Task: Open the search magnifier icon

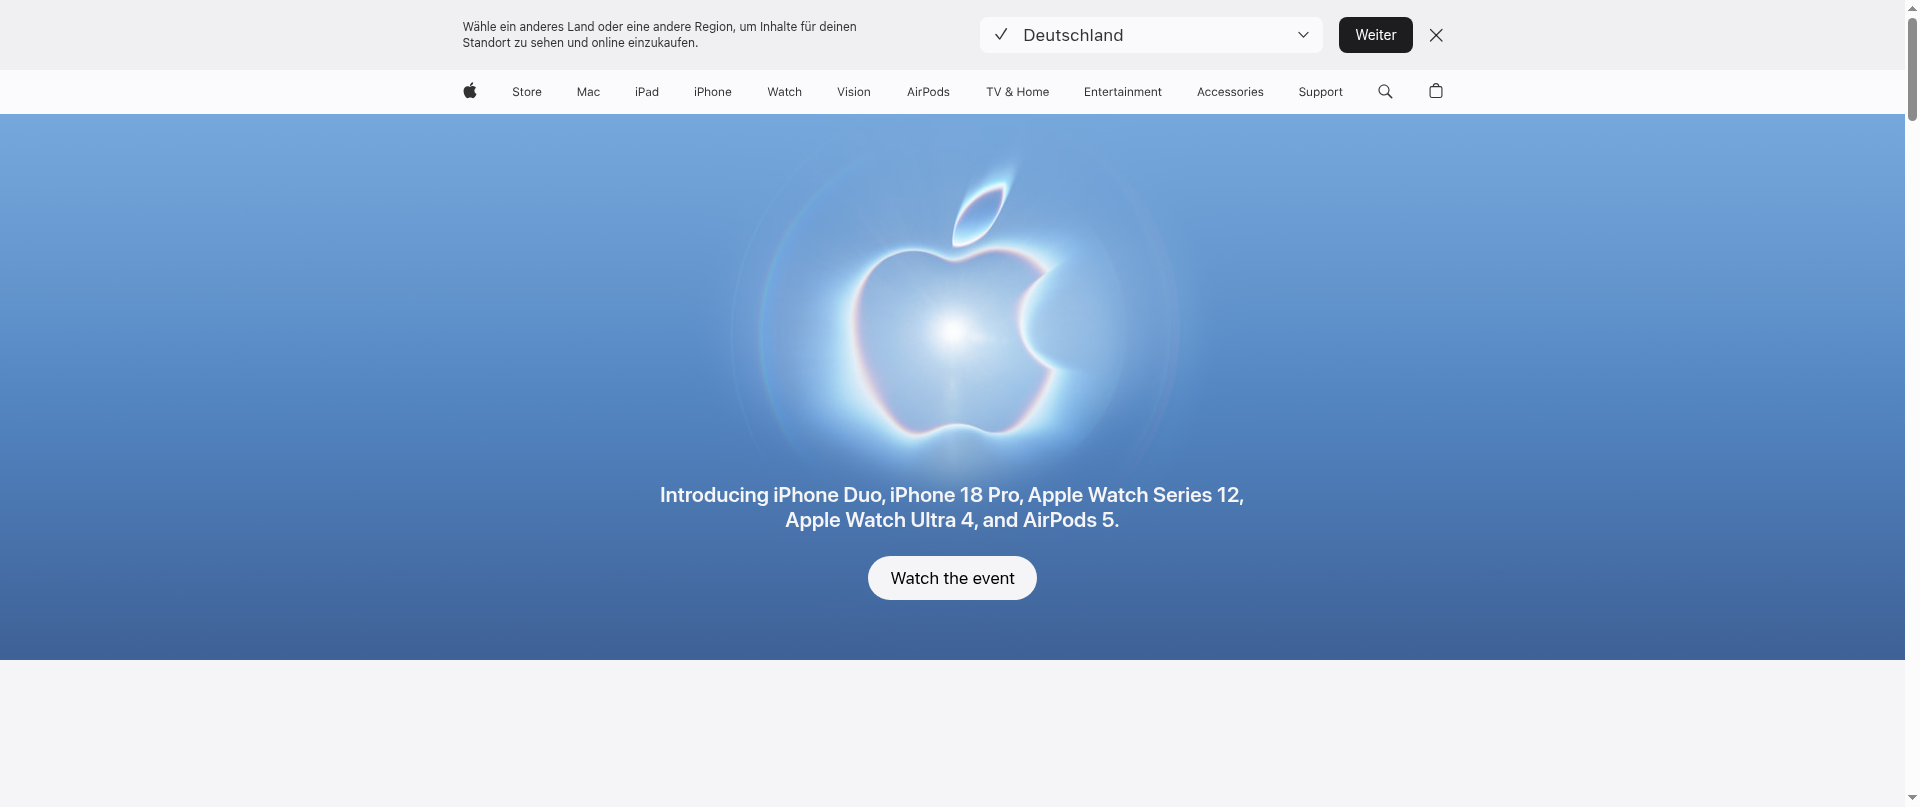Action: (x=1385, y=91)
